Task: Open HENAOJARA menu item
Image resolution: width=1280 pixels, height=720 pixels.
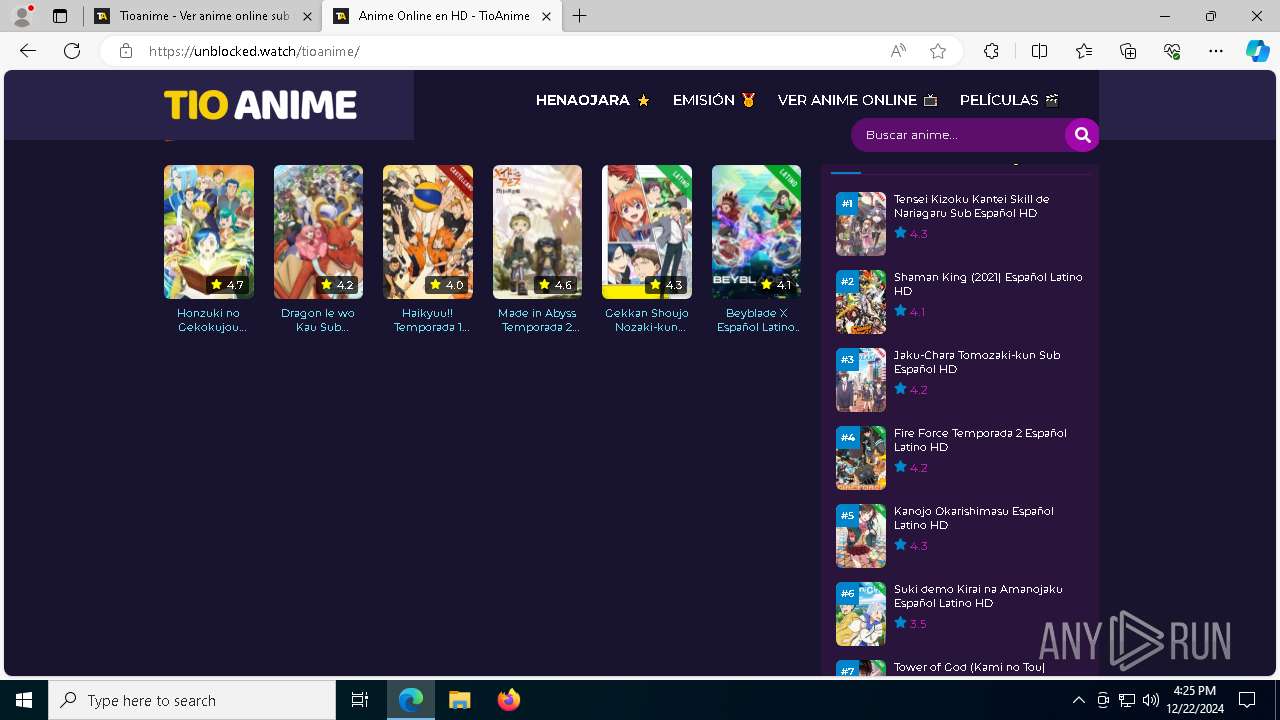Action: 593,100
